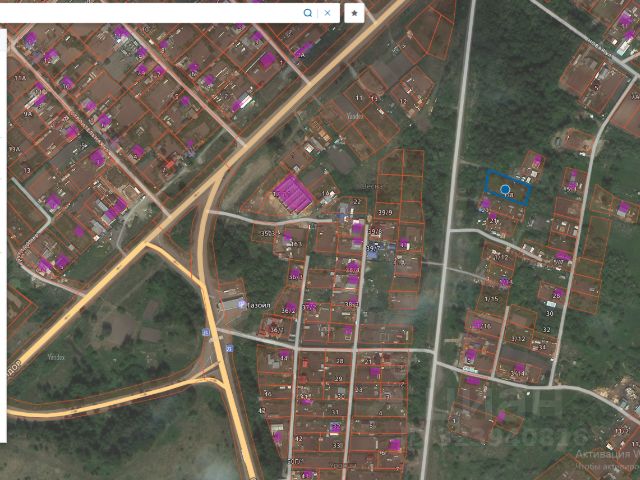640x480 pixels.
Task: Click the Тазоил place label
Action: (259, 305)
